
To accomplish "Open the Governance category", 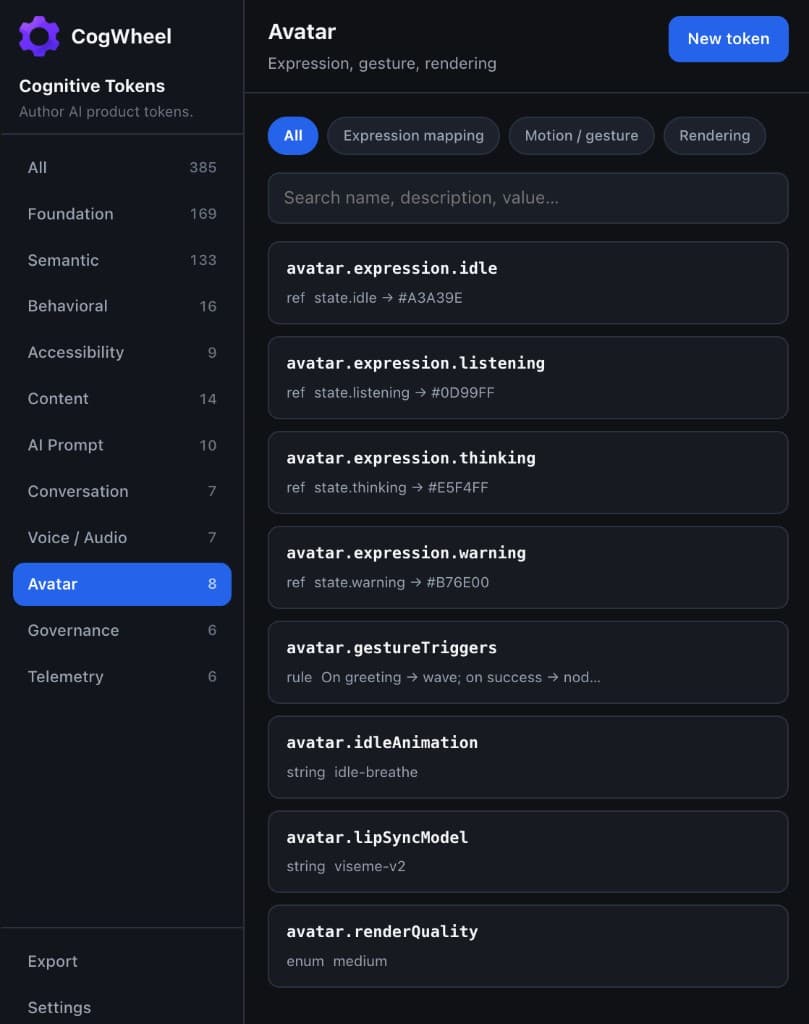I will point(122,631).
